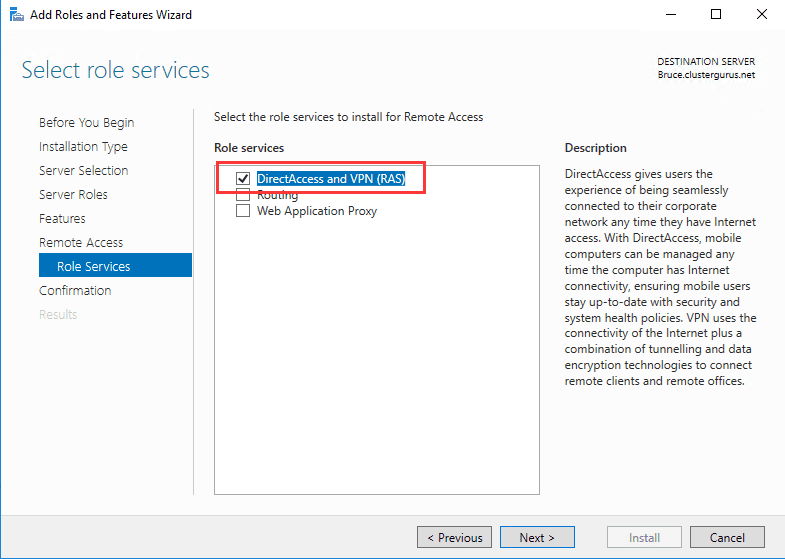This screenshot has width=785, height=559.
Task: Open the Installation Type page
Action: coord(83,147)
